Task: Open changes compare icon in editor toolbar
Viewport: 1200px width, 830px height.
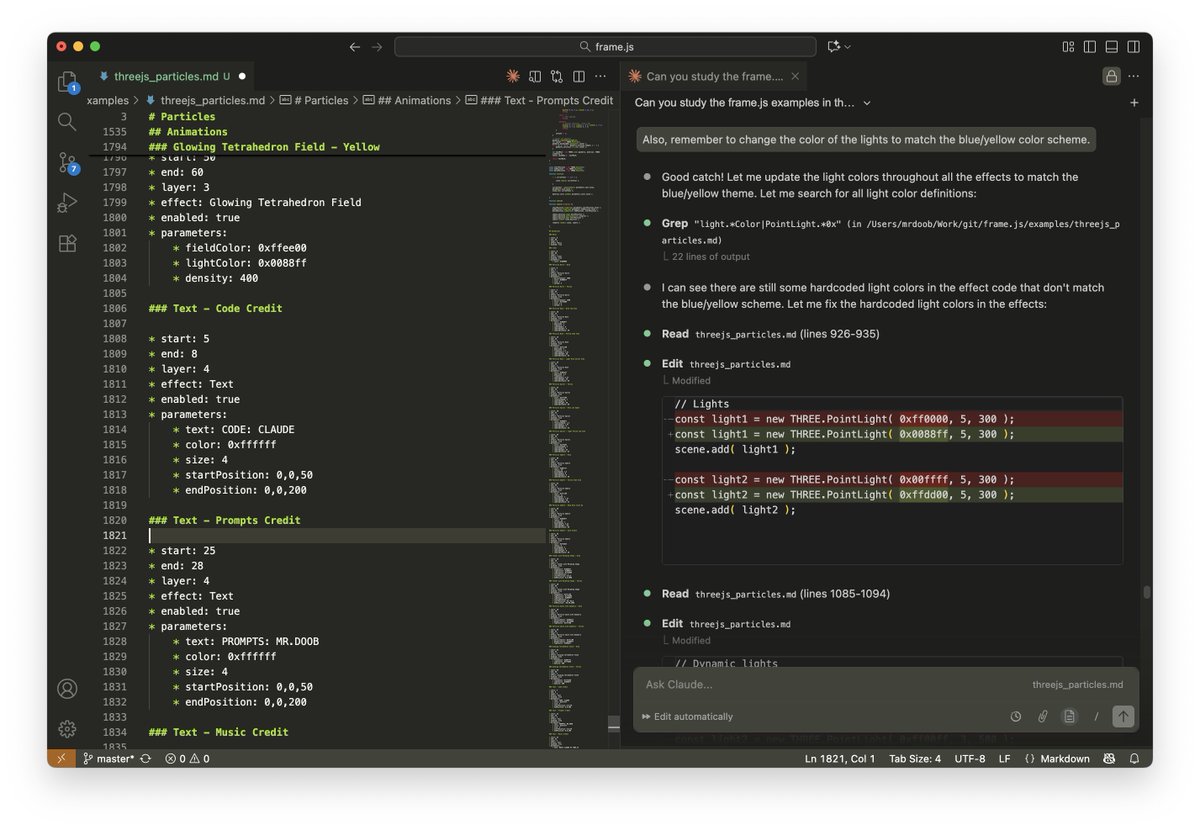Action: pos(556,76)
